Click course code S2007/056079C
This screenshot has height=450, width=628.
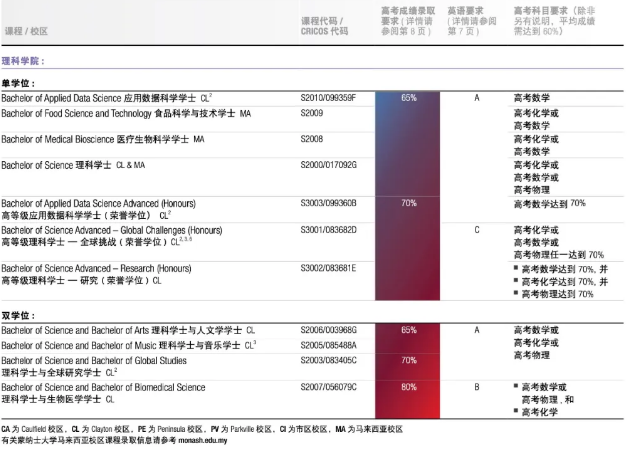point(328,387)
